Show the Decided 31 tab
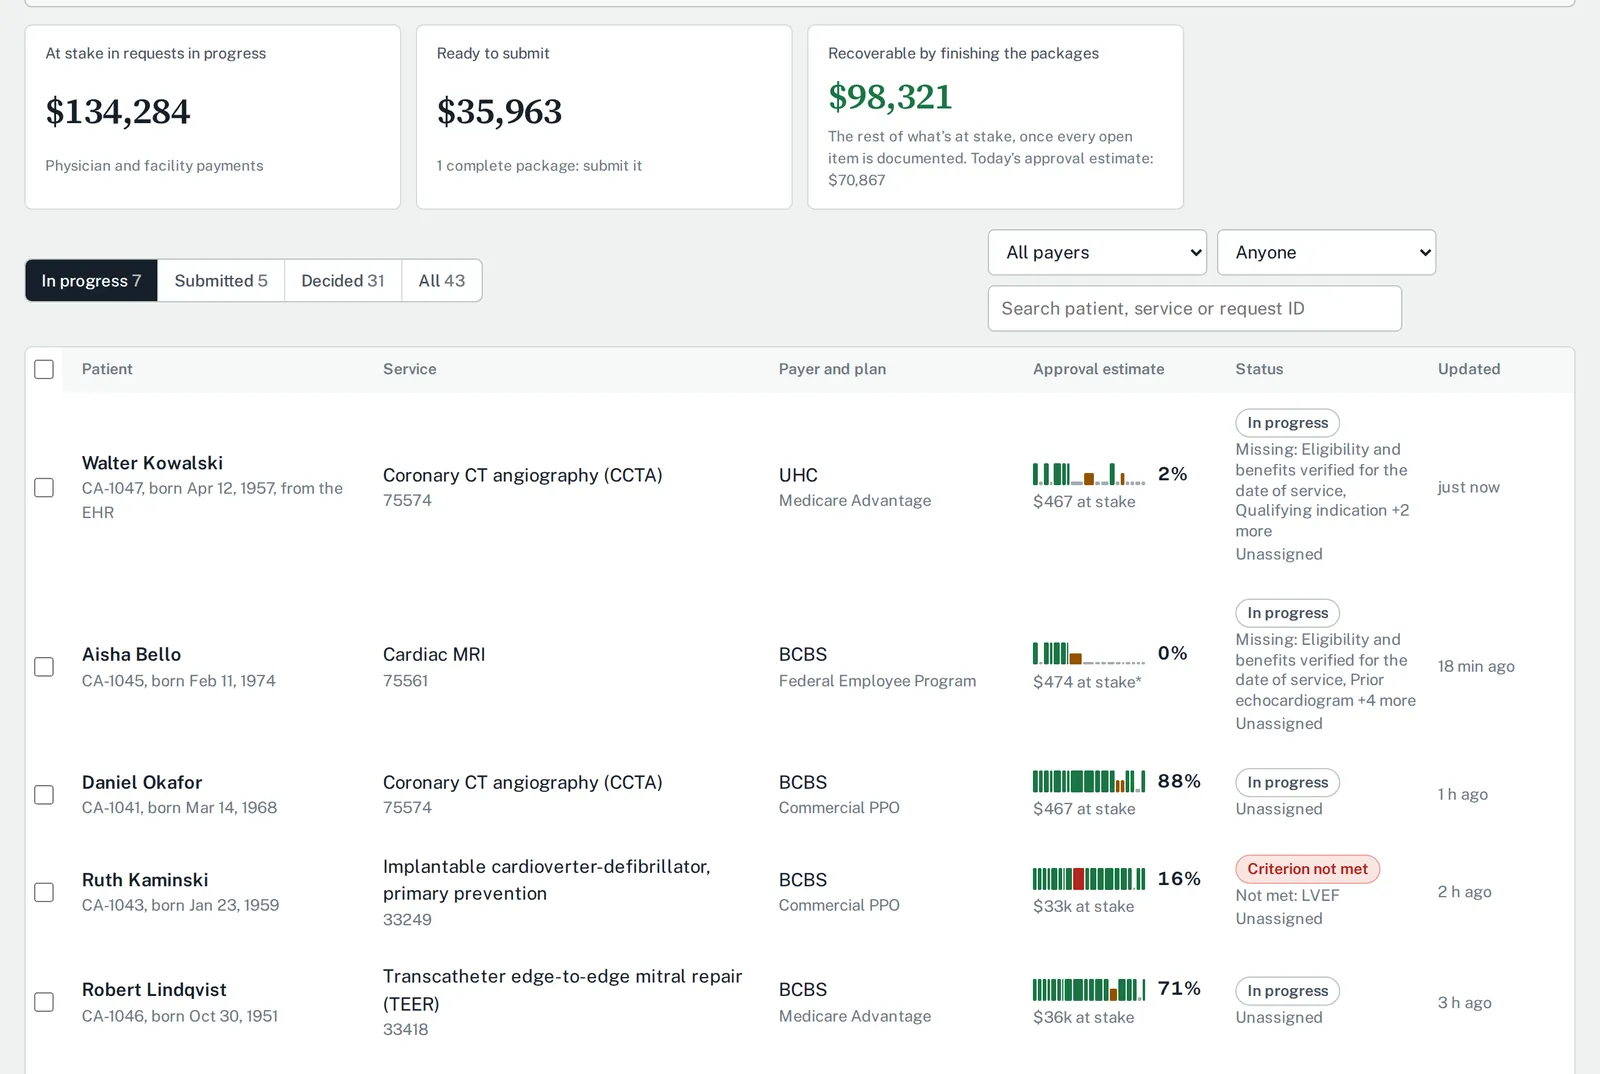The height and width of the screenshot is (1074, 1600). (343, 281)
